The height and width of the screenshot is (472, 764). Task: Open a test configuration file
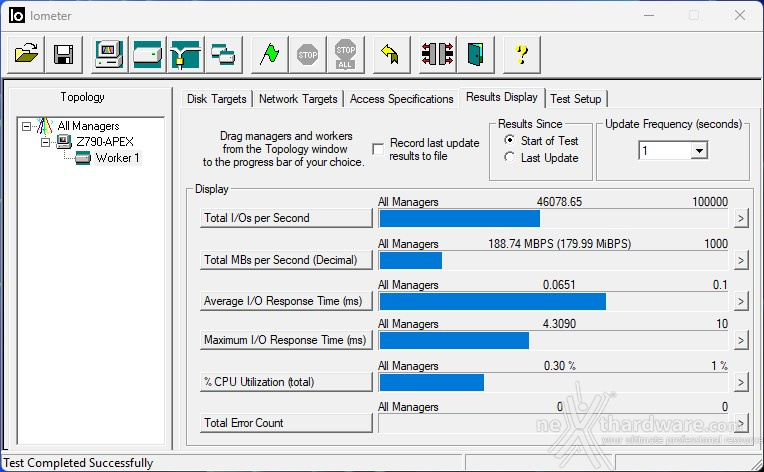[x=26, y=54]
